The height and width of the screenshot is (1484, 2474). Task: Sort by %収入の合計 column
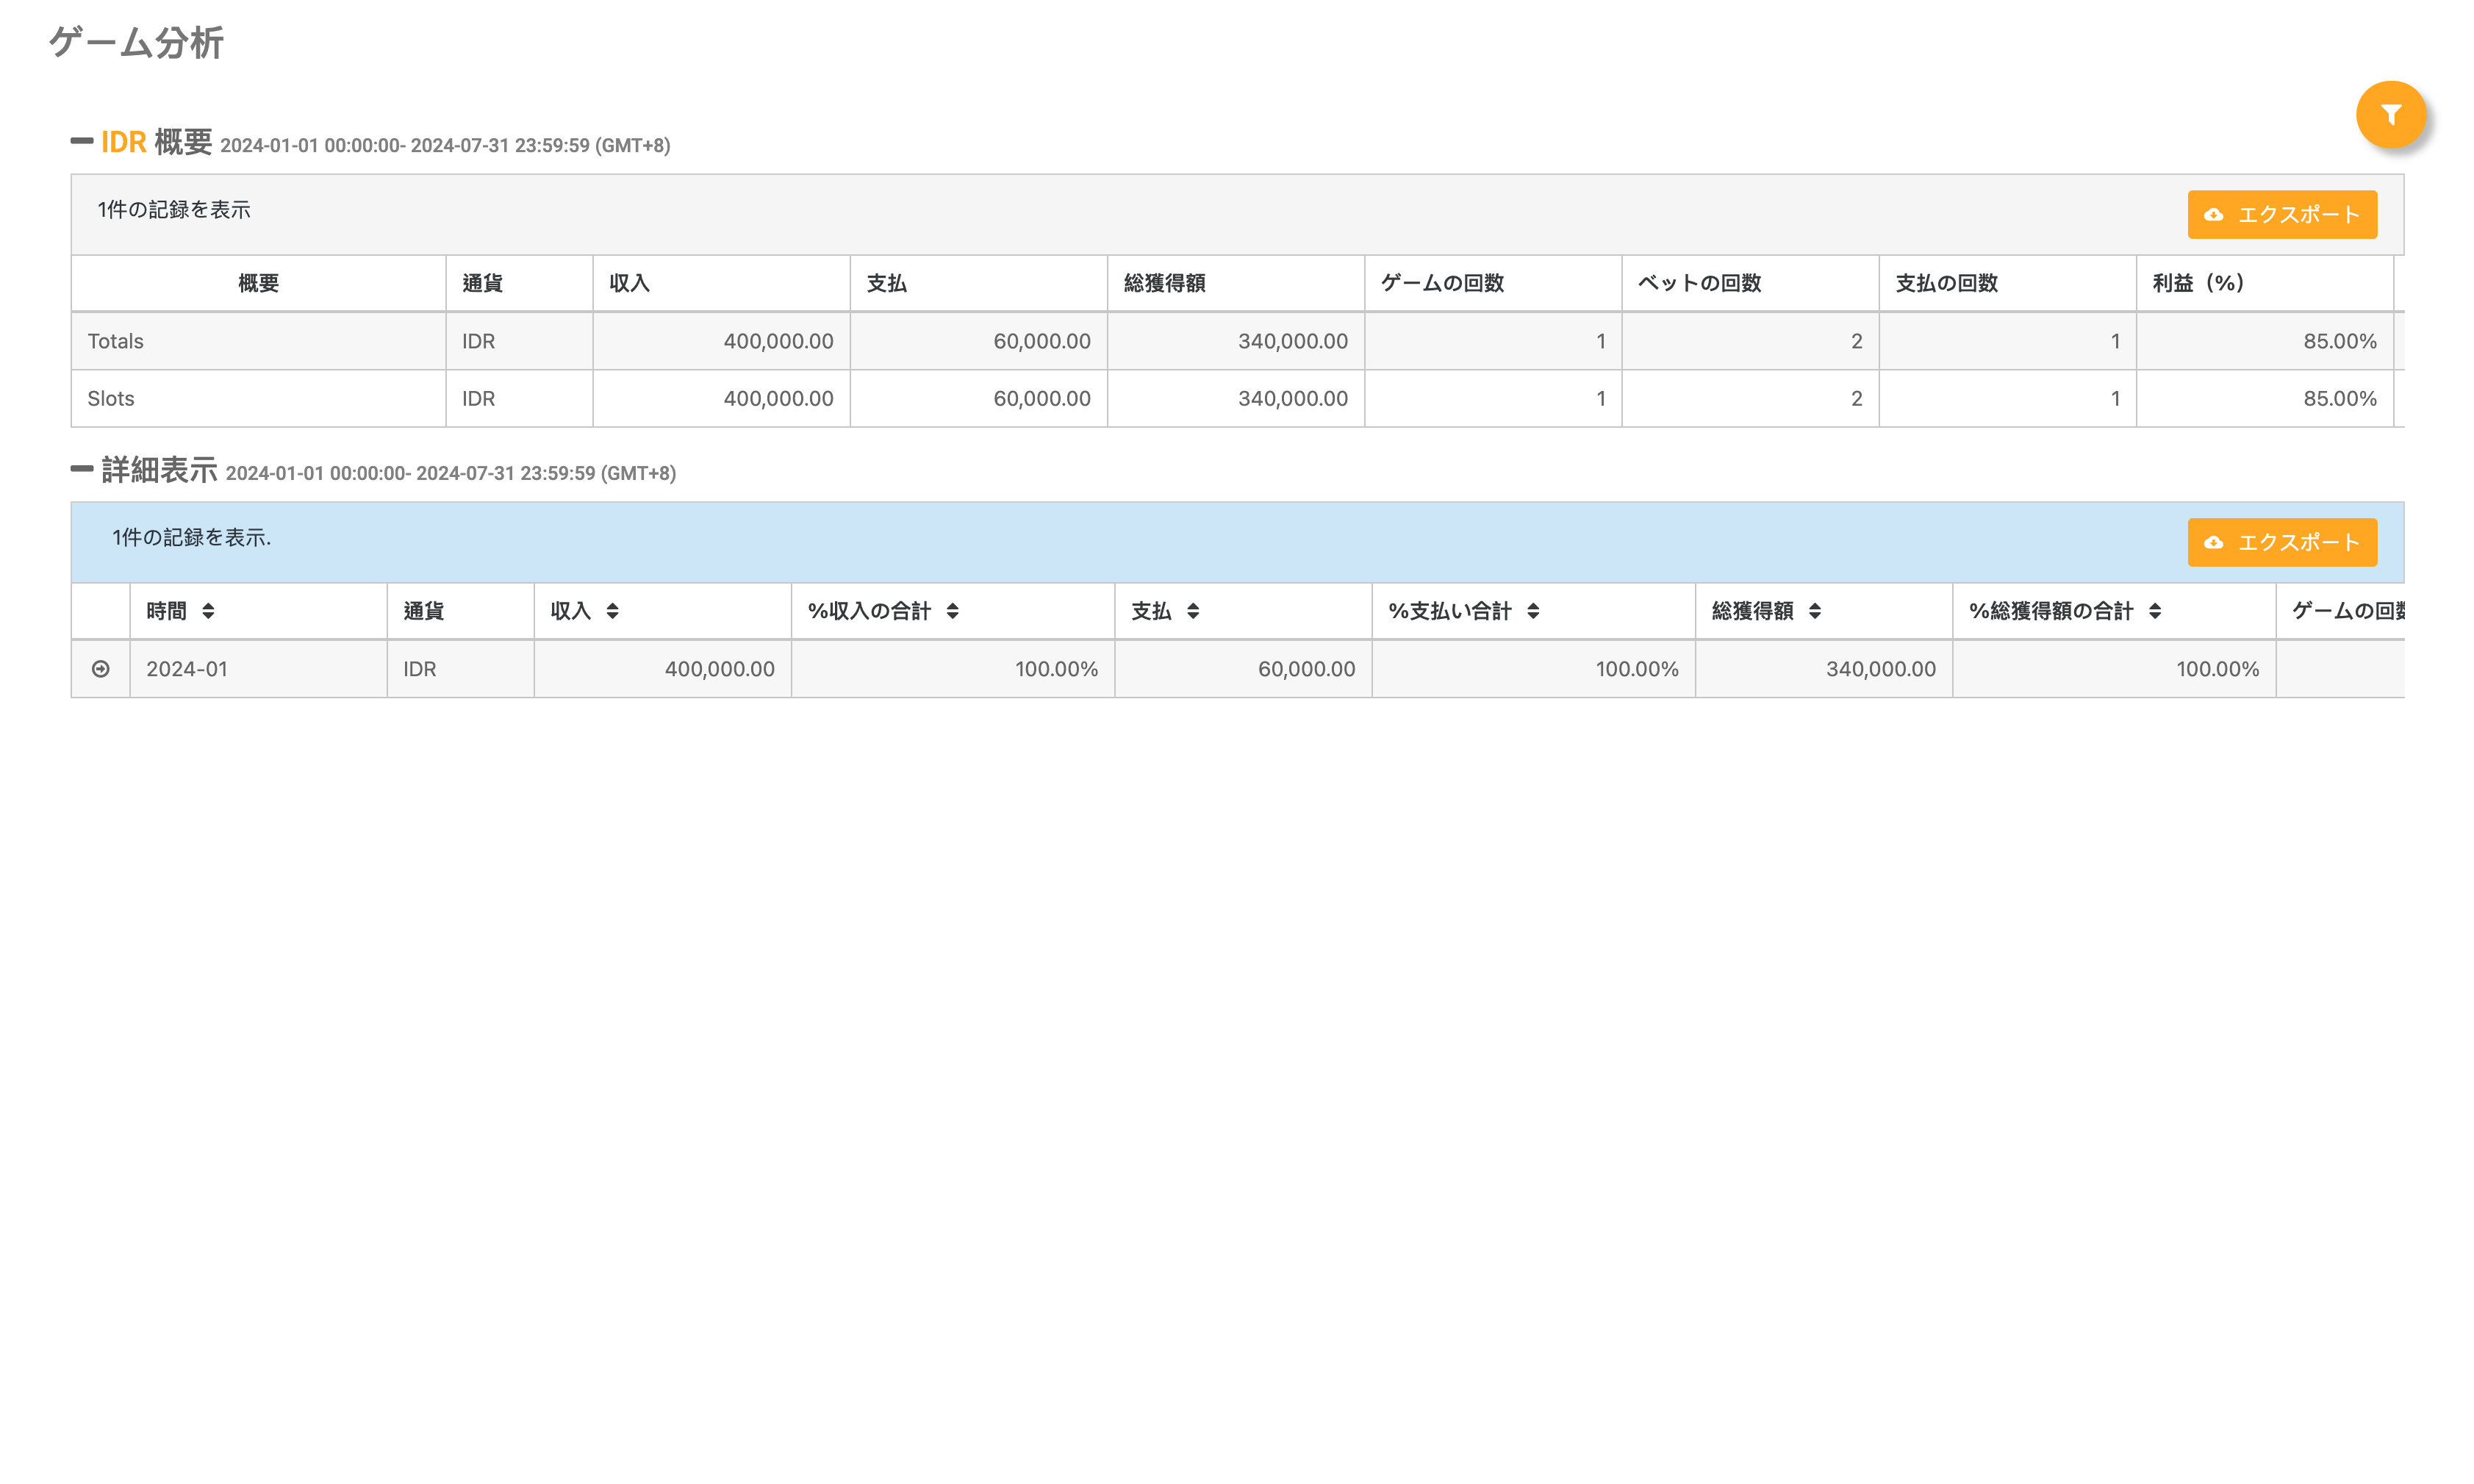(952, 611)
